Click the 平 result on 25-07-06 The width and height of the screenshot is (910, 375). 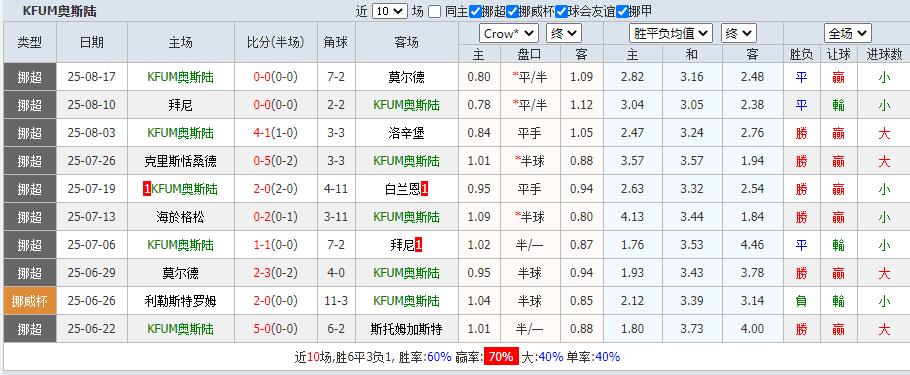tap(801, 245)
